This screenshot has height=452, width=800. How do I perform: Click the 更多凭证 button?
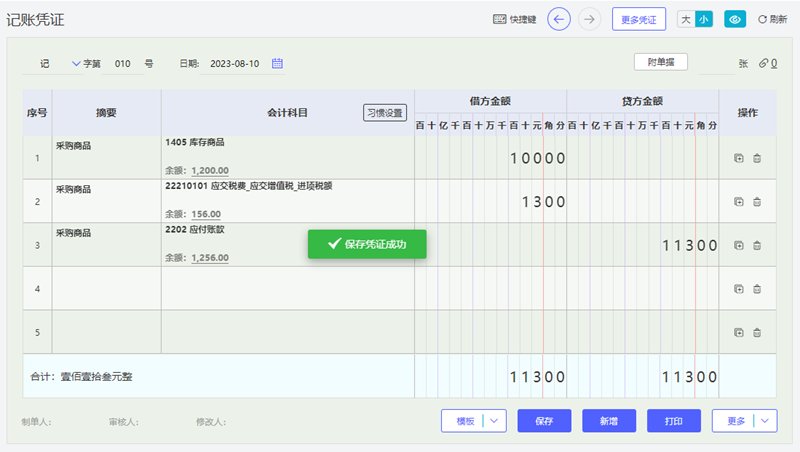point(638,19)
